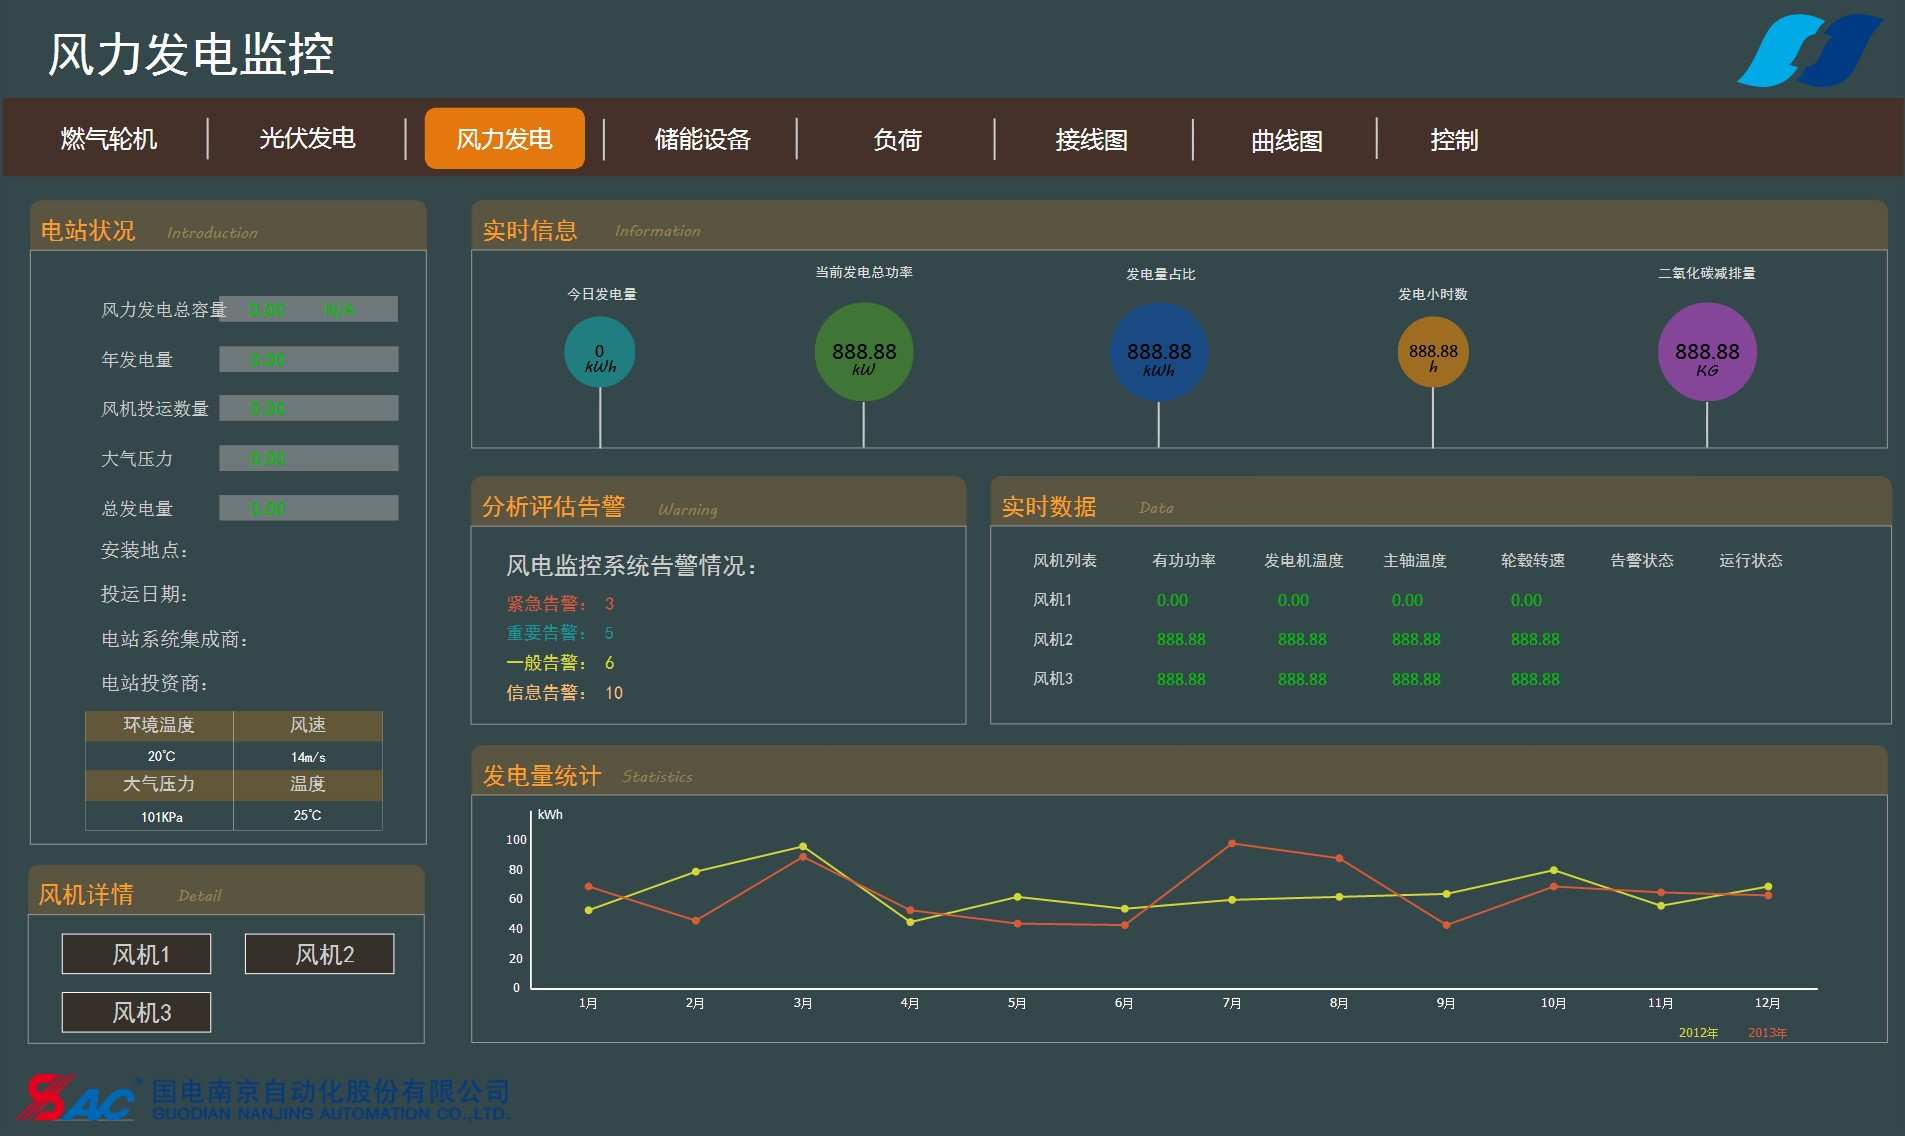Open the 曲线图 tab
This screenshot has width=1905, height=1136.
[1286, 141]
